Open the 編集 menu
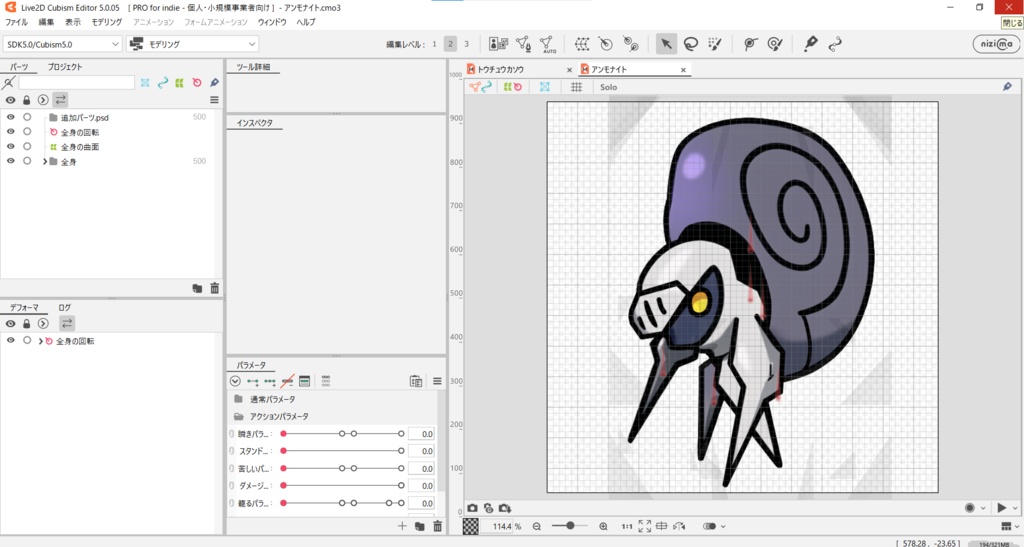The height and width of the screenshot is (547, 1024). [x=46, y=22]
